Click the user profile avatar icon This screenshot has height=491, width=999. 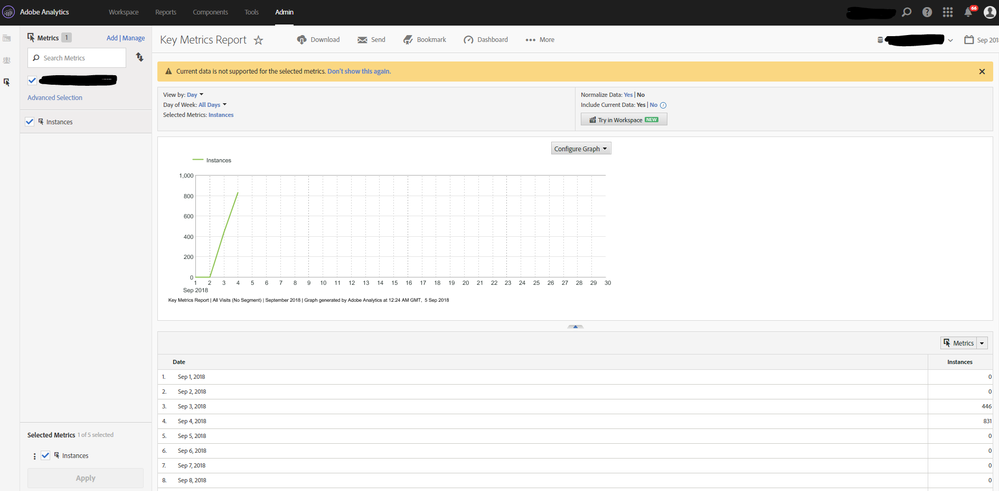pos(989,12)
